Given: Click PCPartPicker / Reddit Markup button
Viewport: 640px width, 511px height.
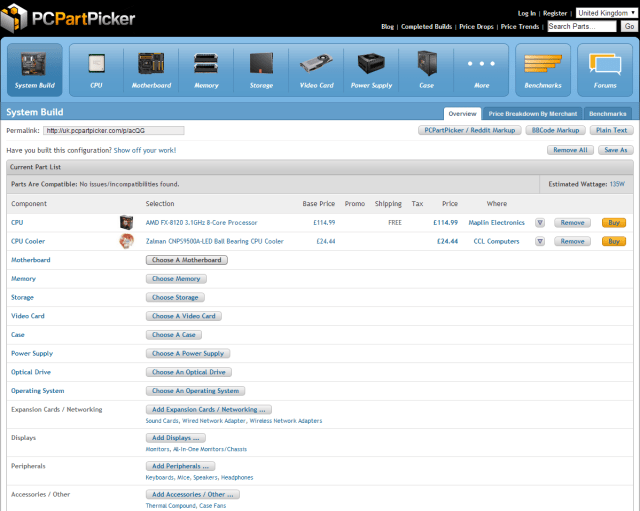Looking at the screenshot, I should tap(470, 130).
